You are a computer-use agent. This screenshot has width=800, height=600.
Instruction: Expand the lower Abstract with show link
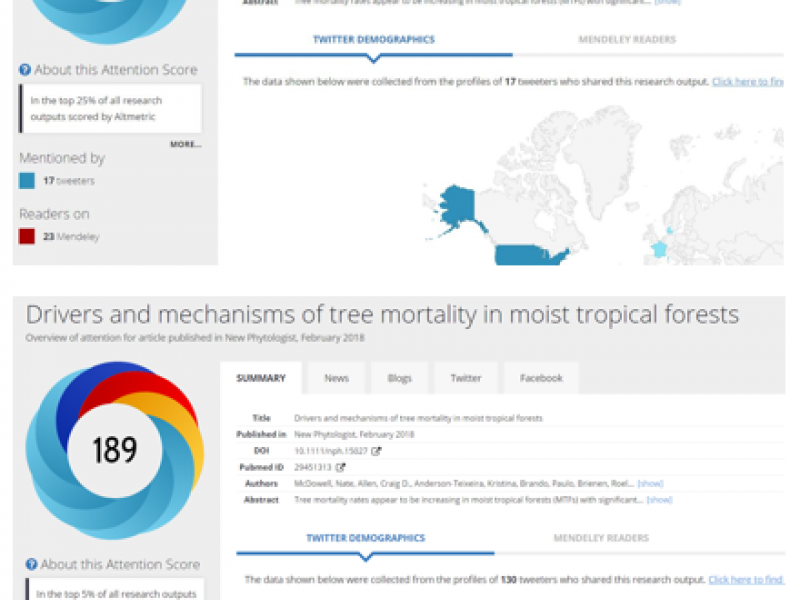659,500
